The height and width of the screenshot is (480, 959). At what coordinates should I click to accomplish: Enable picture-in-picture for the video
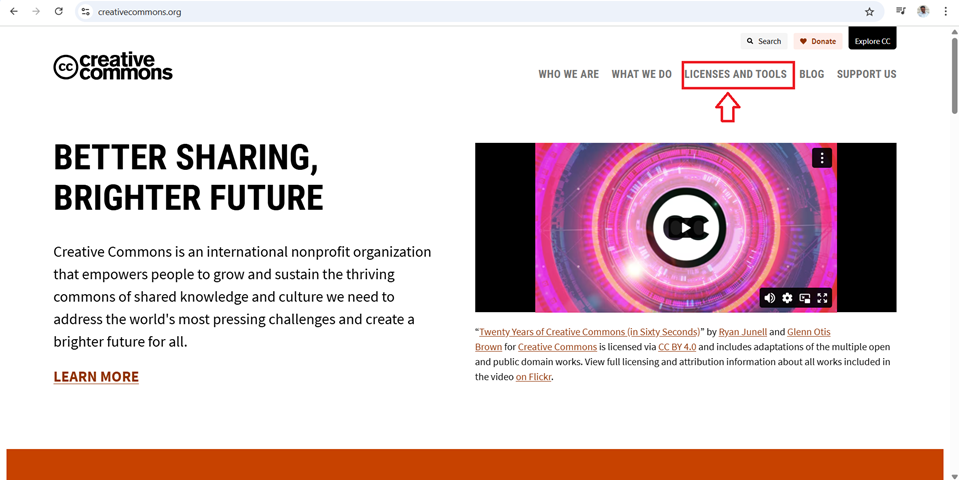[805, 298]
